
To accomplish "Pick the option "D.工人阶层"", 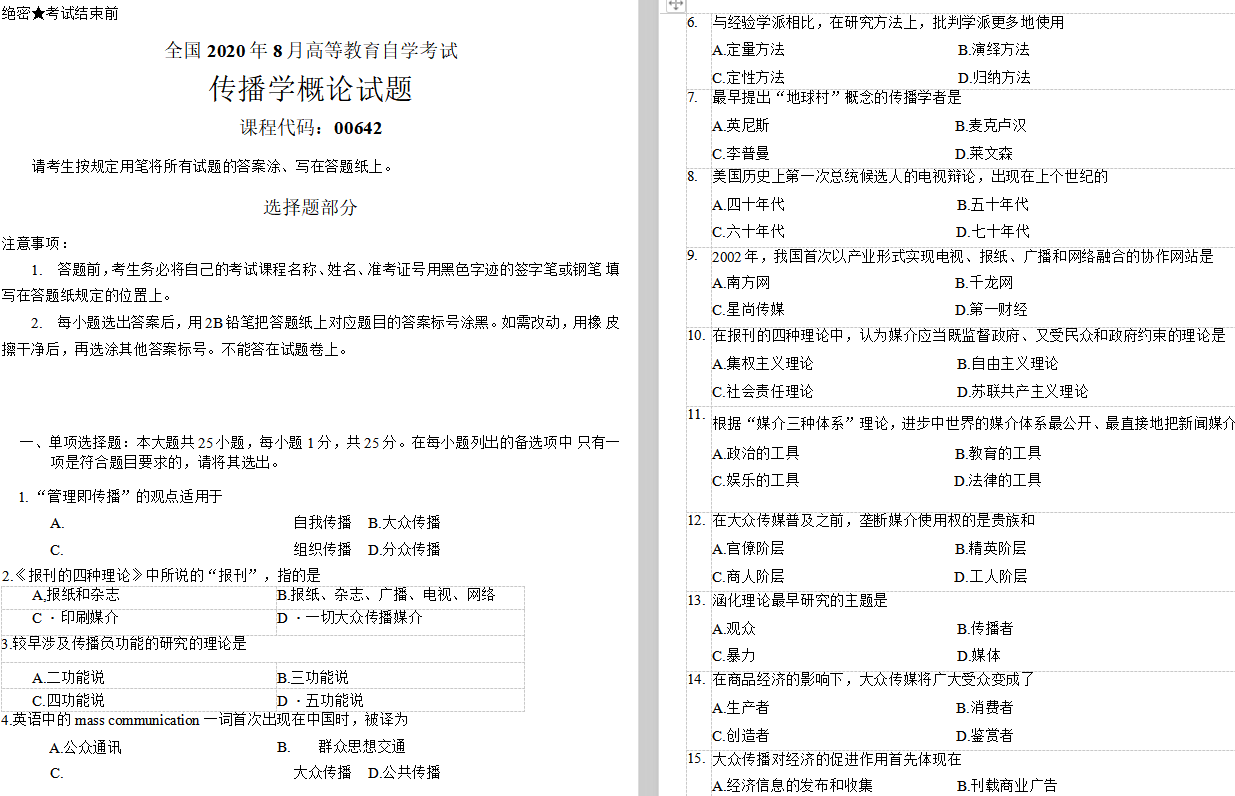I will point(991,577).
